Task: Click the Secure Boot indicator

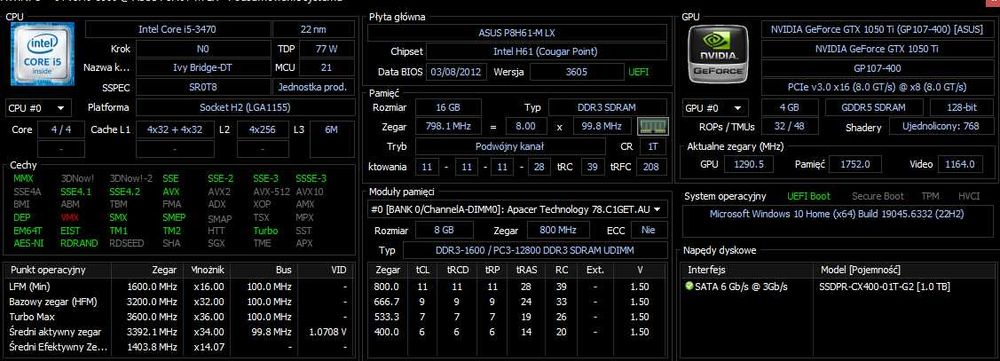Action: point(878,196)
